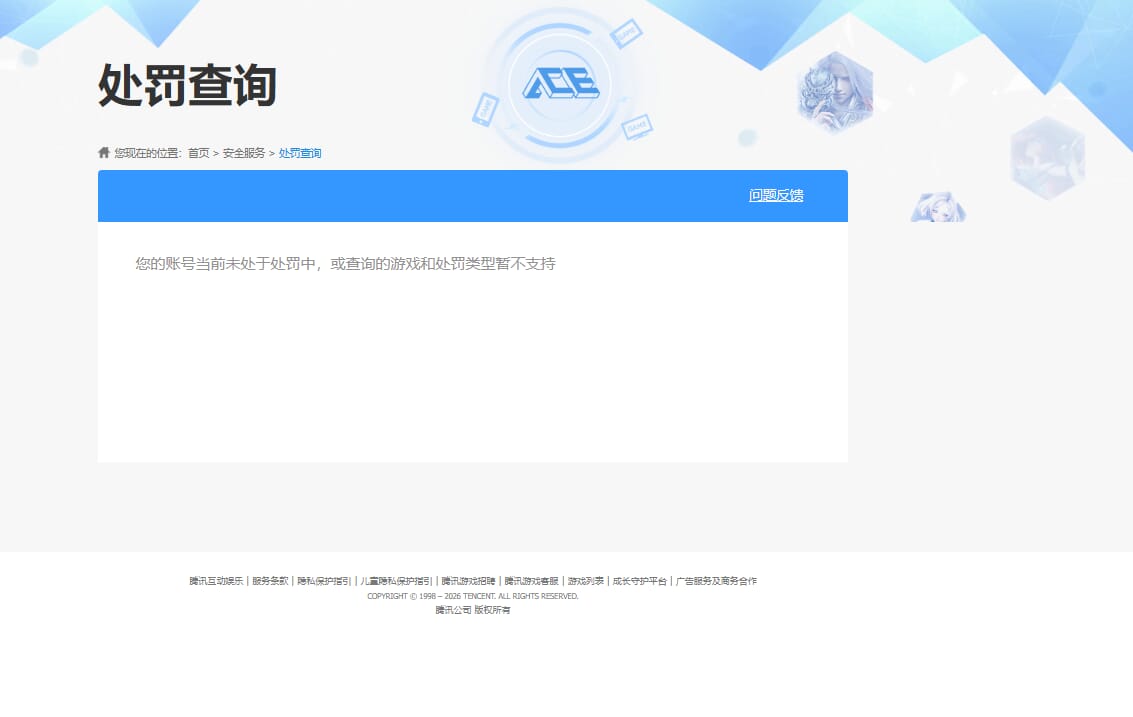1133x717 pixels.
Task: Open the 问题反馈 feedback link
Action: [x=777, y=195]
